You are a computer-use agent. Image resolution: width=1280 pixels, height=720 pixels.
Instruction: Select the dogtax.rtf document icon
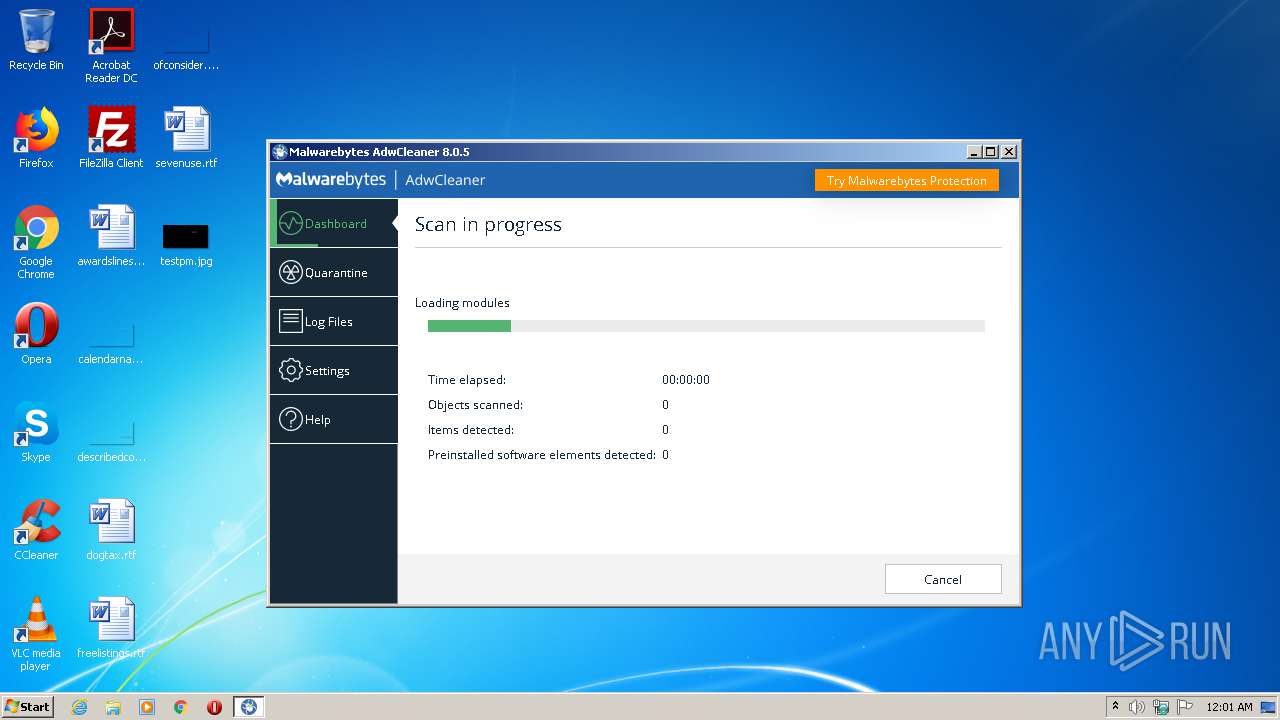111,530
